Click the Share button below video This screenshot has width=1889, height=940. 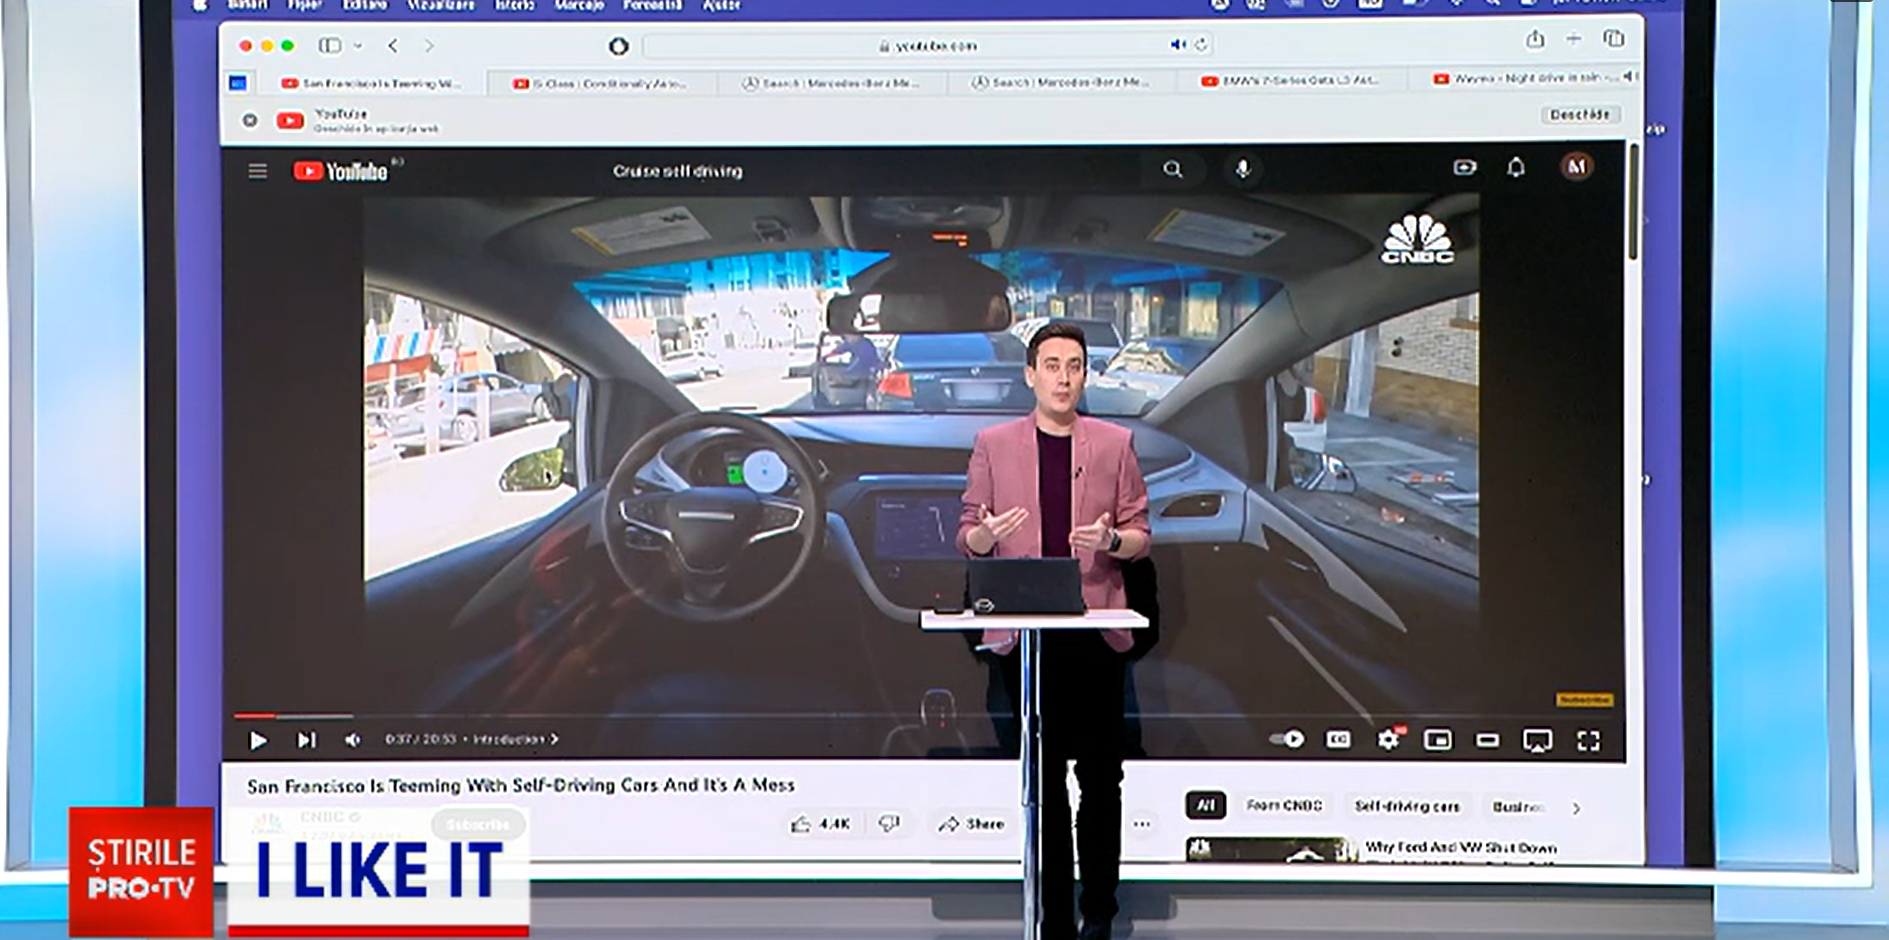971,824
